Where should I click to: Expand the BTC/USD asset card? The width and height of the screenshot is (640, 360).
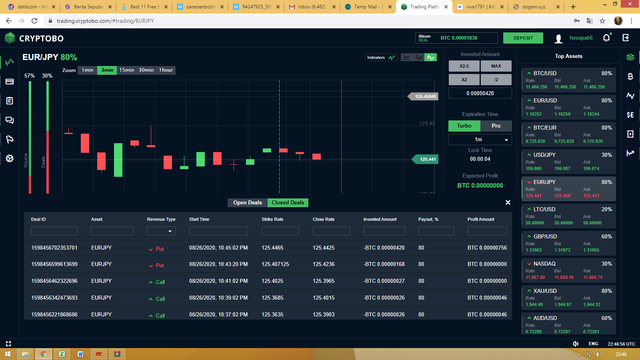pyautogui.click(x=568, y=80)
